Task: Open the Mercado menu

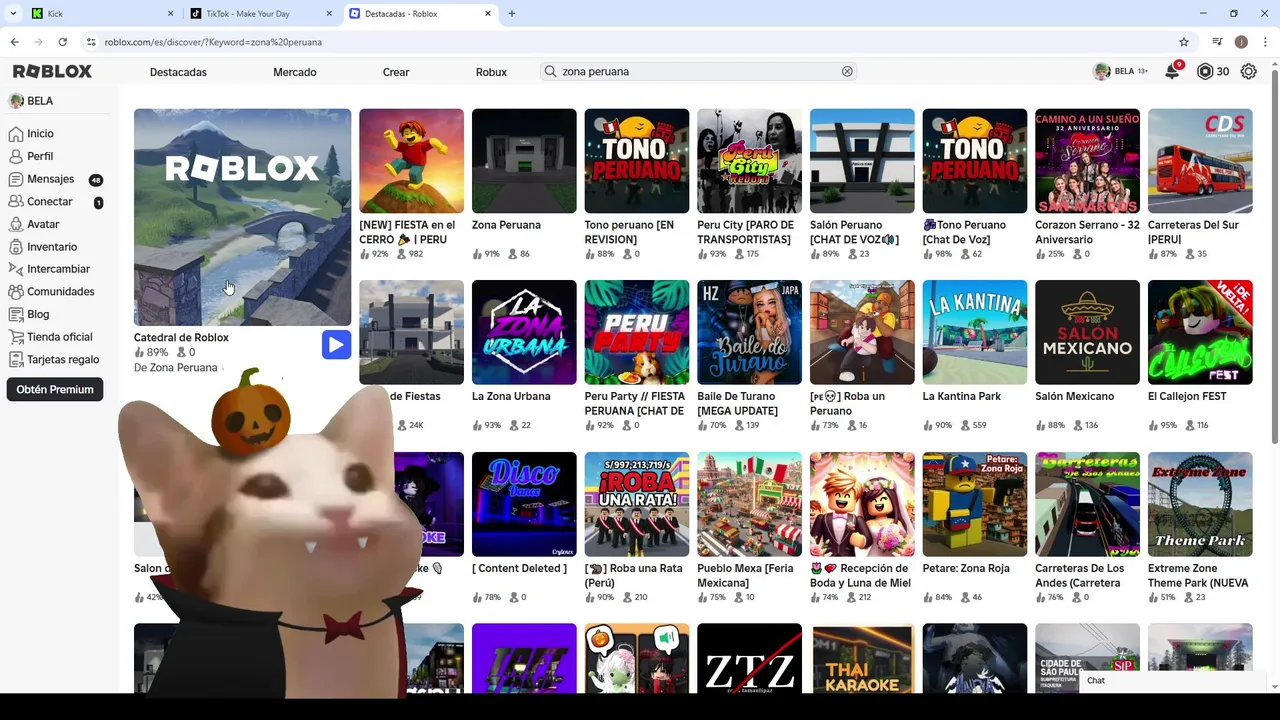Action: tap(295, 72)
